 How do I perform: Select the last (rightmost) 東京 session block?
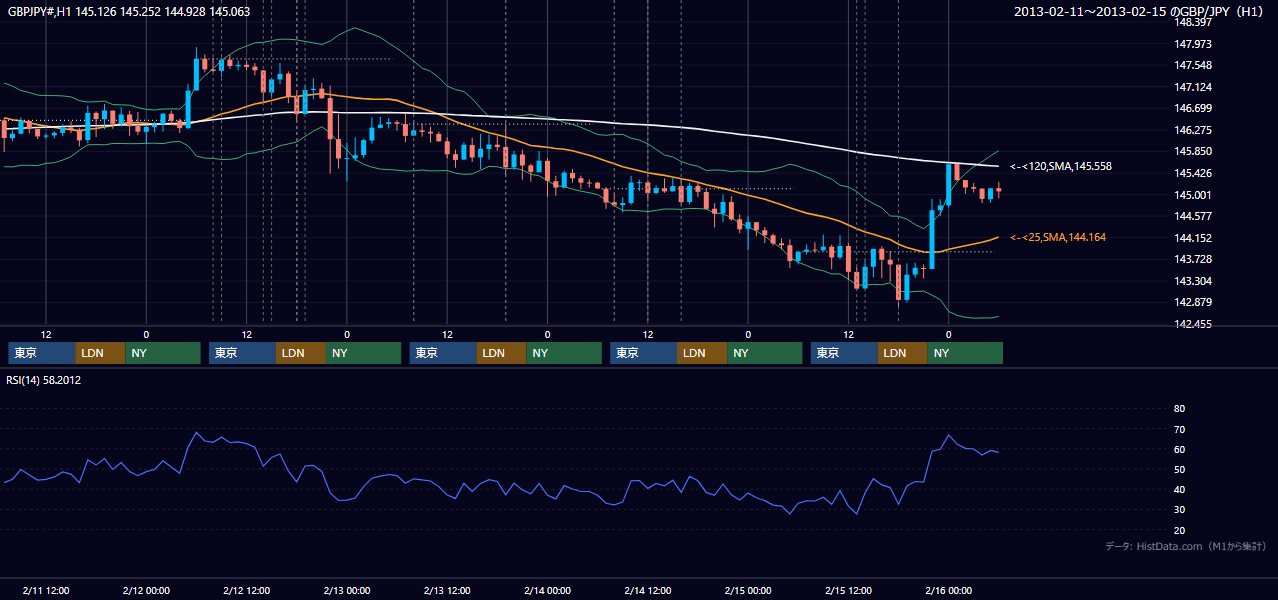coord(845,353)
